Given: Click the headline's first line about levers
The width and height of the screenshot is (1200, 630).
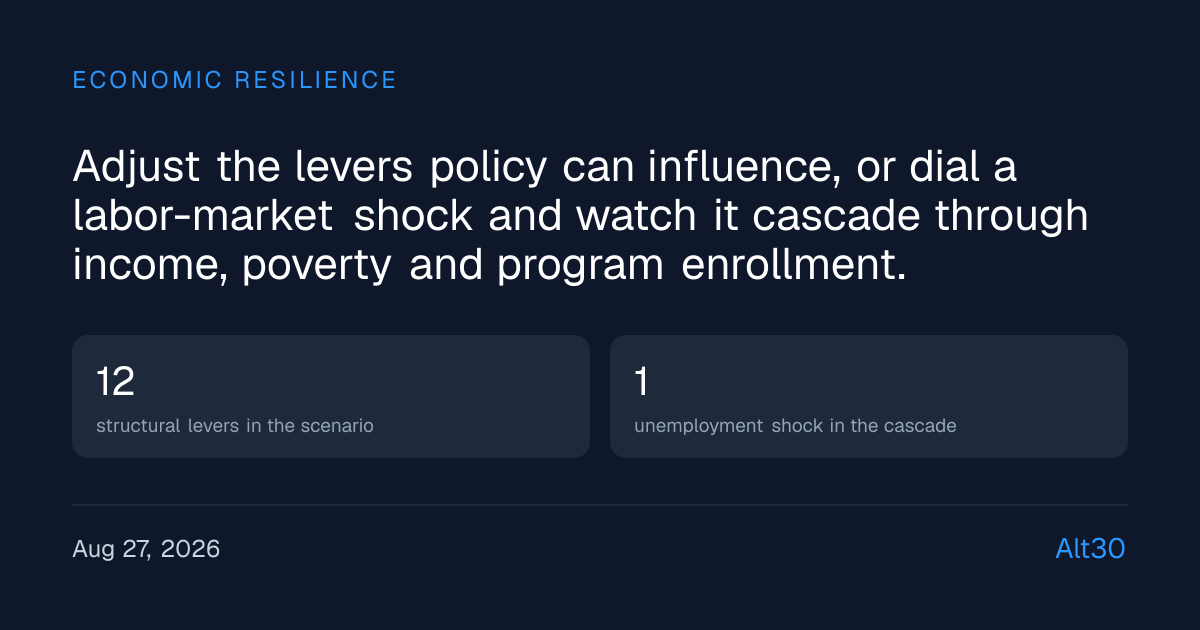Looking at the screenshot, I should click(545, 167).
